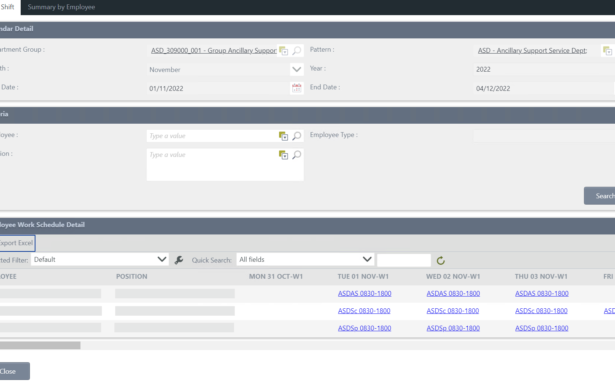
Task: Click the MON 31 OCT-W1 column header
Action: click(276, 277)
